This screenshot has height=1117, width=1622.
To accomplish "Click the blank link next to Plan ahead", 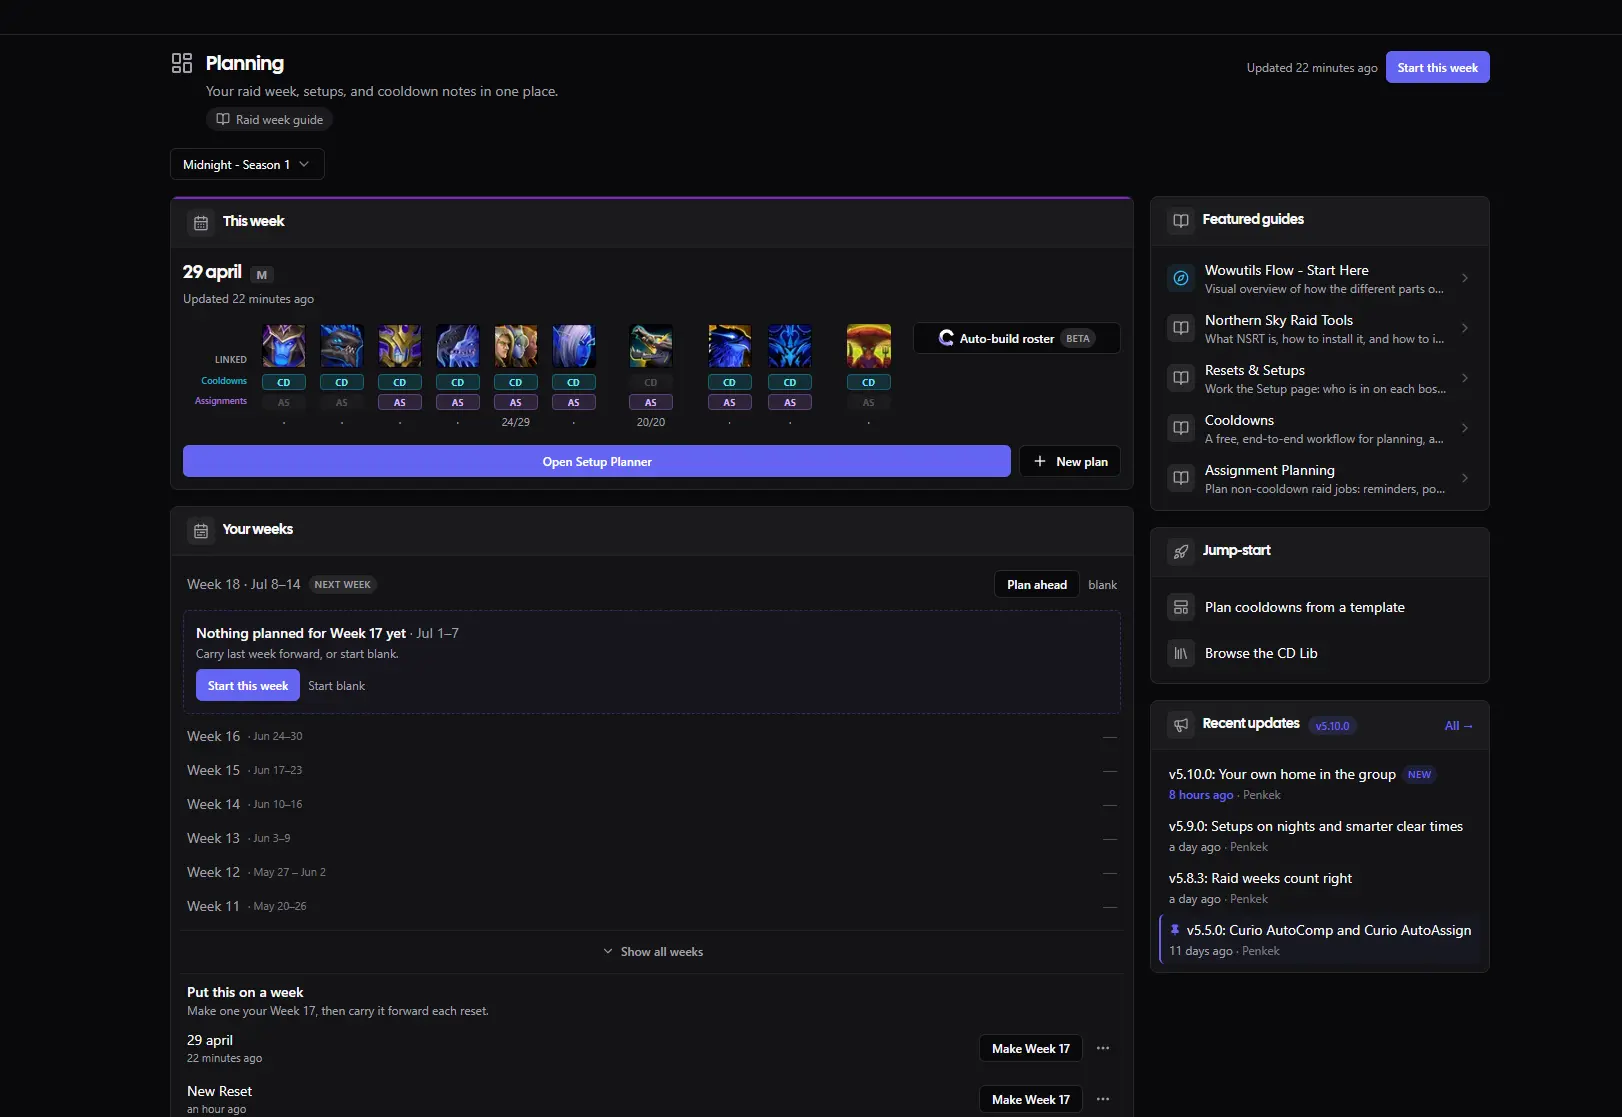I will [x=1103, y=585].
